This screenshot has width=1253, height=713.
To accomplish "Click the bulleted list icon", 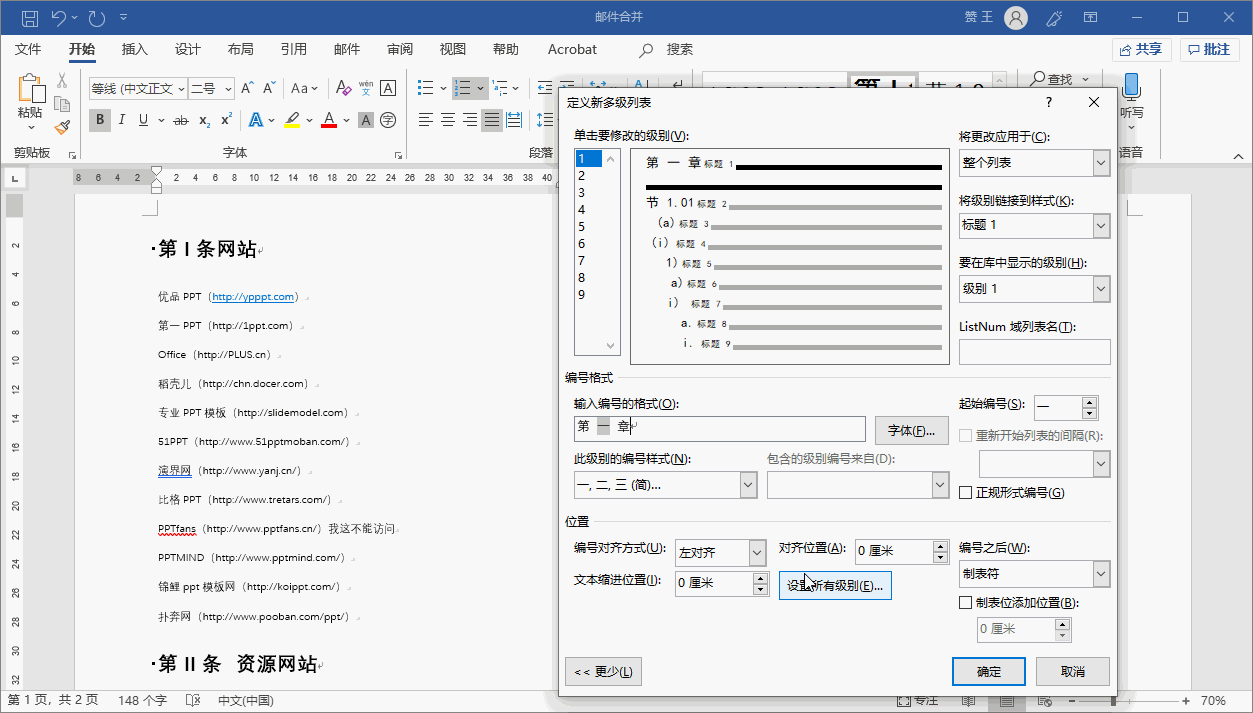I will [425, 89].
